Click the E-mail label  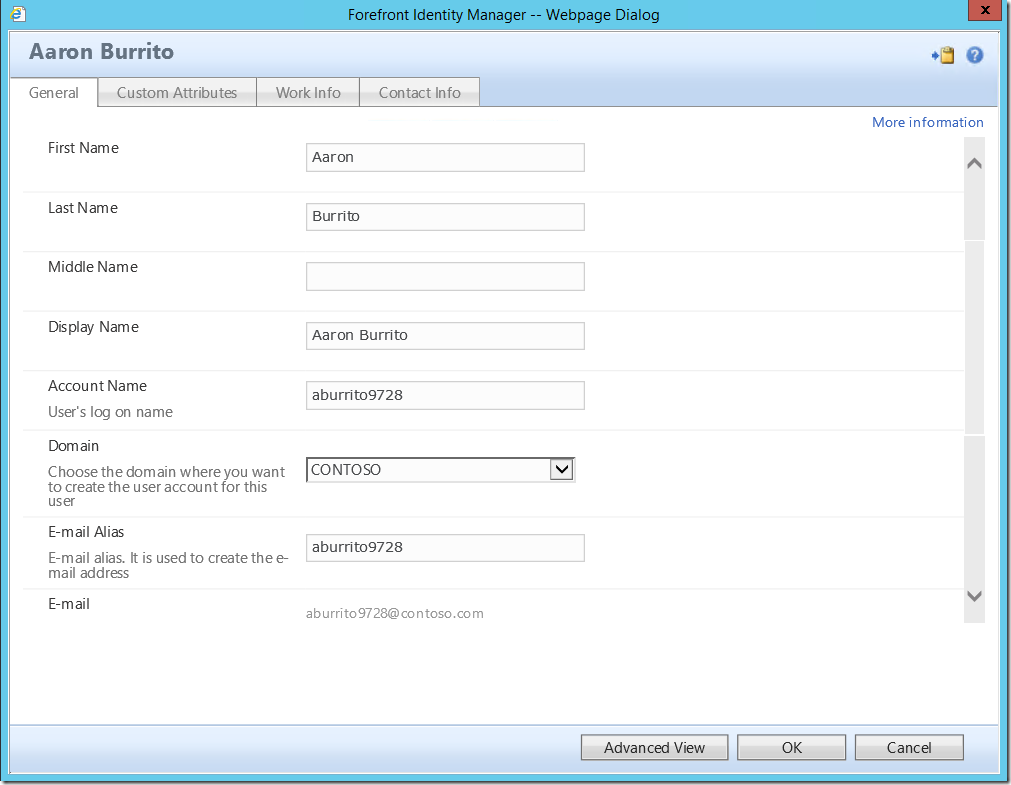(69, 604)
